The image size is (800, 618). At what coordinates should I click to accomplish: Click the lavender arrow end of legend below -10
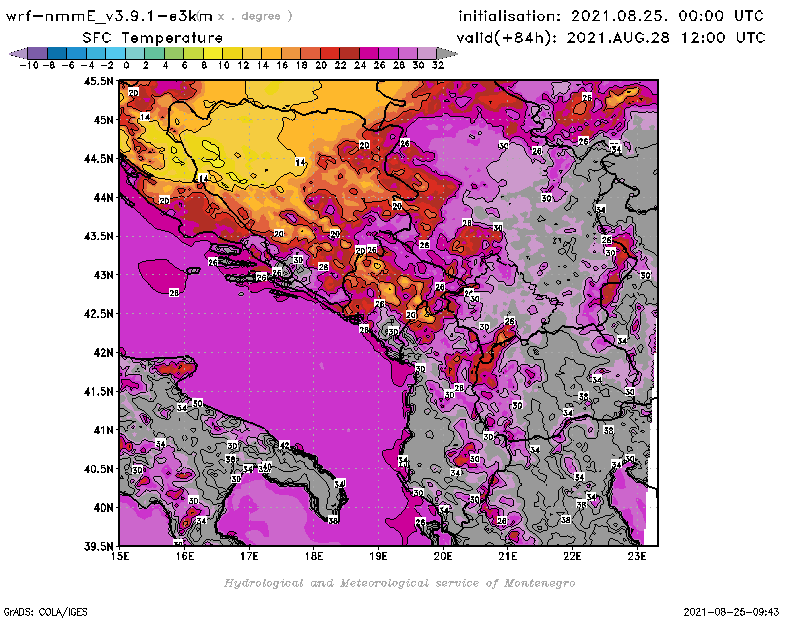(18, 53)
